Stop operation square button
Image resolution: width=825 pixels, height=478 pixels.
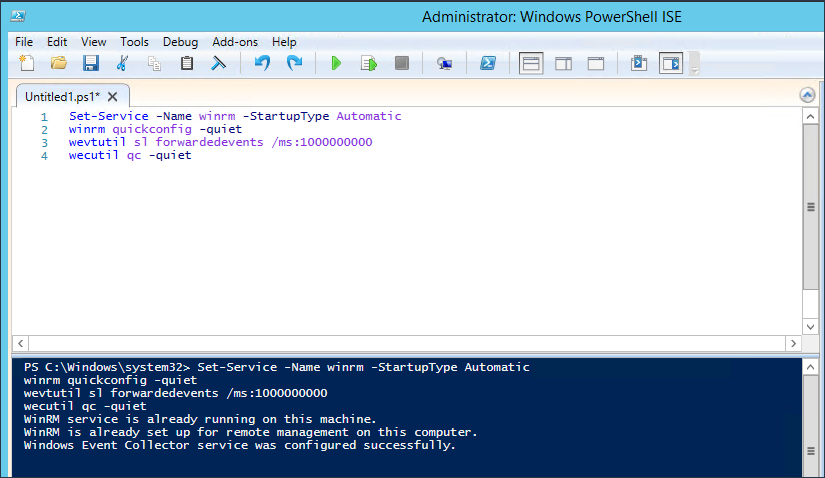[x=401, y=63]
